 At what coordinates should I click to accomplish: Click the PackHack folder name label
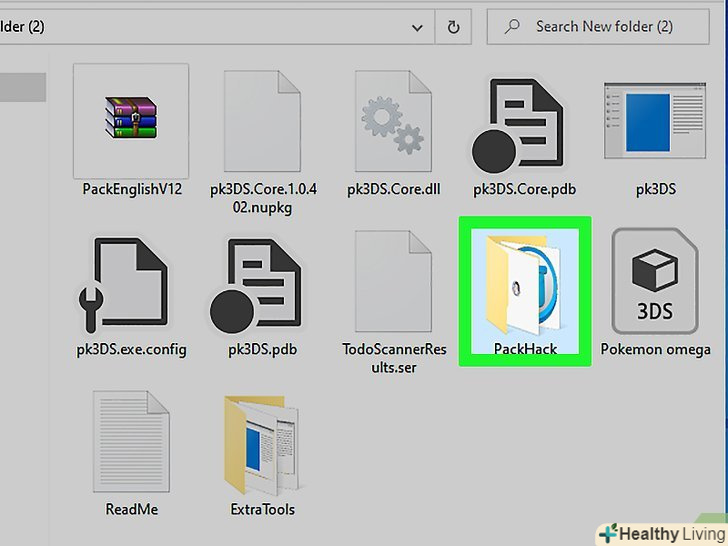525,349
